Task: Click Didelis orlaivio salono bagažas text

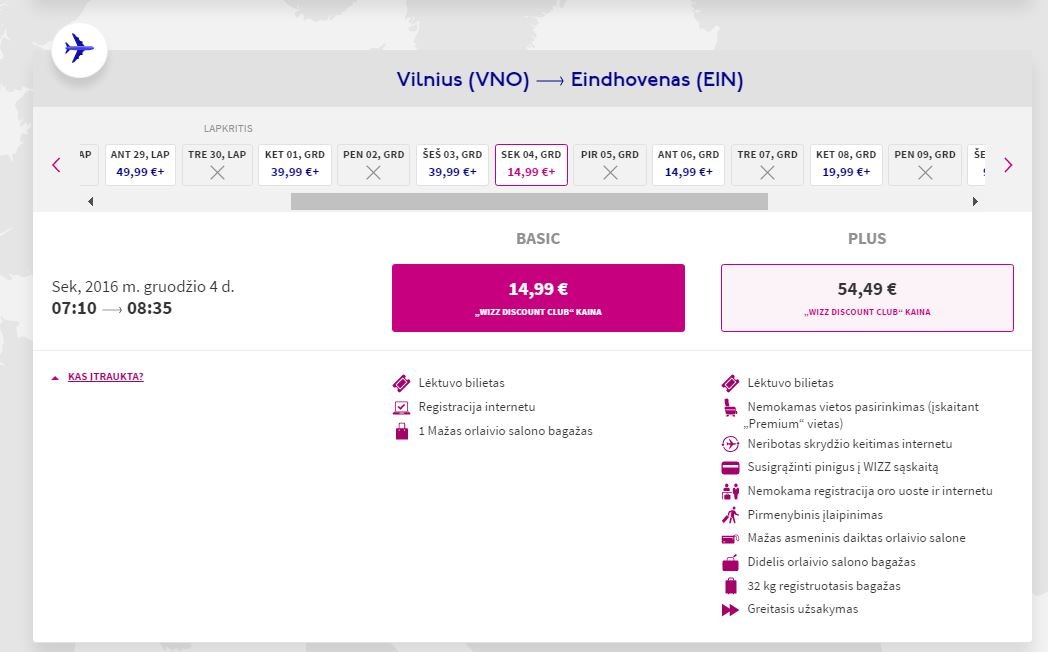Action: click(x=831, y=562)
